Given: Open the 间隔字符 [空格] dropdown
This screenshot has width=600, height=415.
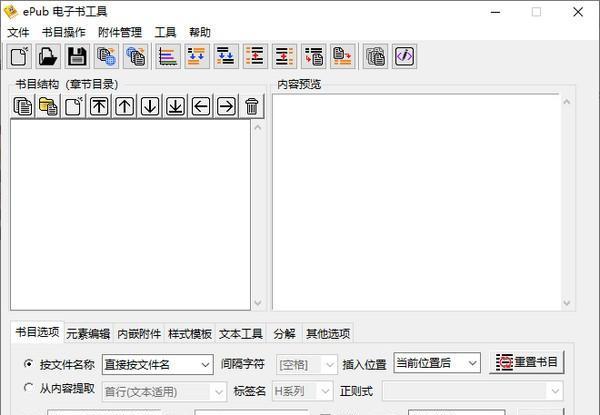Looking at the screenshot, I should 307,365.
